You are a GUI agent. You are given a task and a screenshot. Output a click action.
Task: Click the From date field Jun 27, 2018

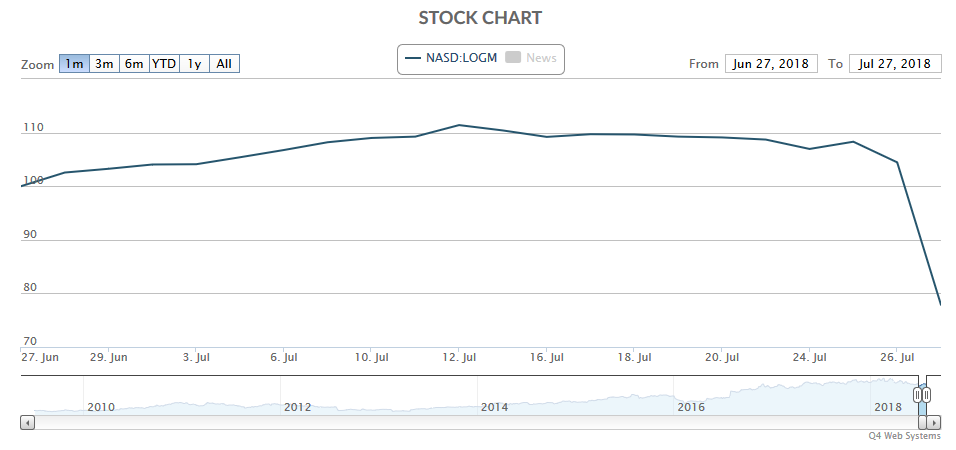[771, 63]
